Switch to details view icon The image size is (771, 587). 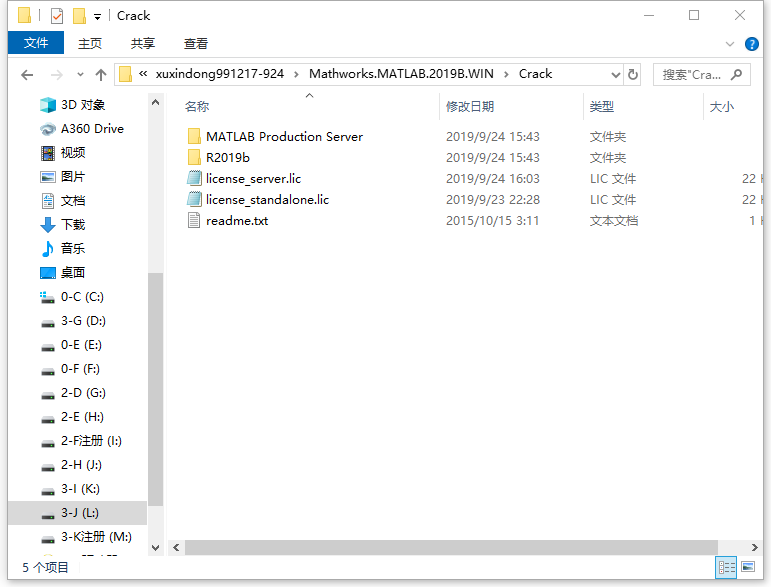(x=726, y=568)
